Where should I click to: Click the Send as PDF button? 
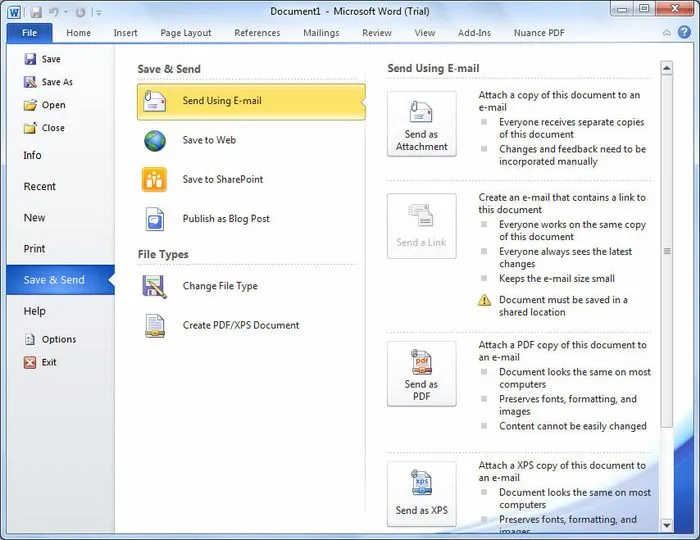422,374
